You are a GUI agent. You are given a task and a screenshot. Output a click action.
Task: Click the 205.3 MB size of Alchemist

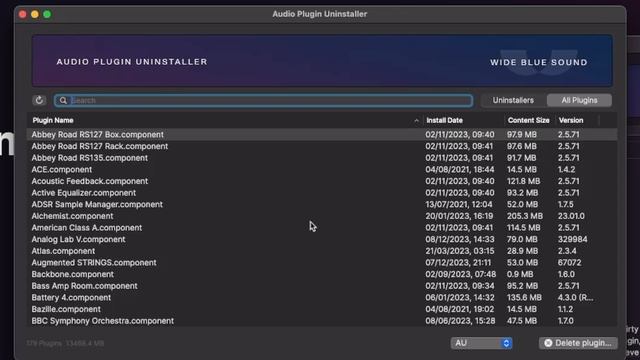click(x=525, y=216)
